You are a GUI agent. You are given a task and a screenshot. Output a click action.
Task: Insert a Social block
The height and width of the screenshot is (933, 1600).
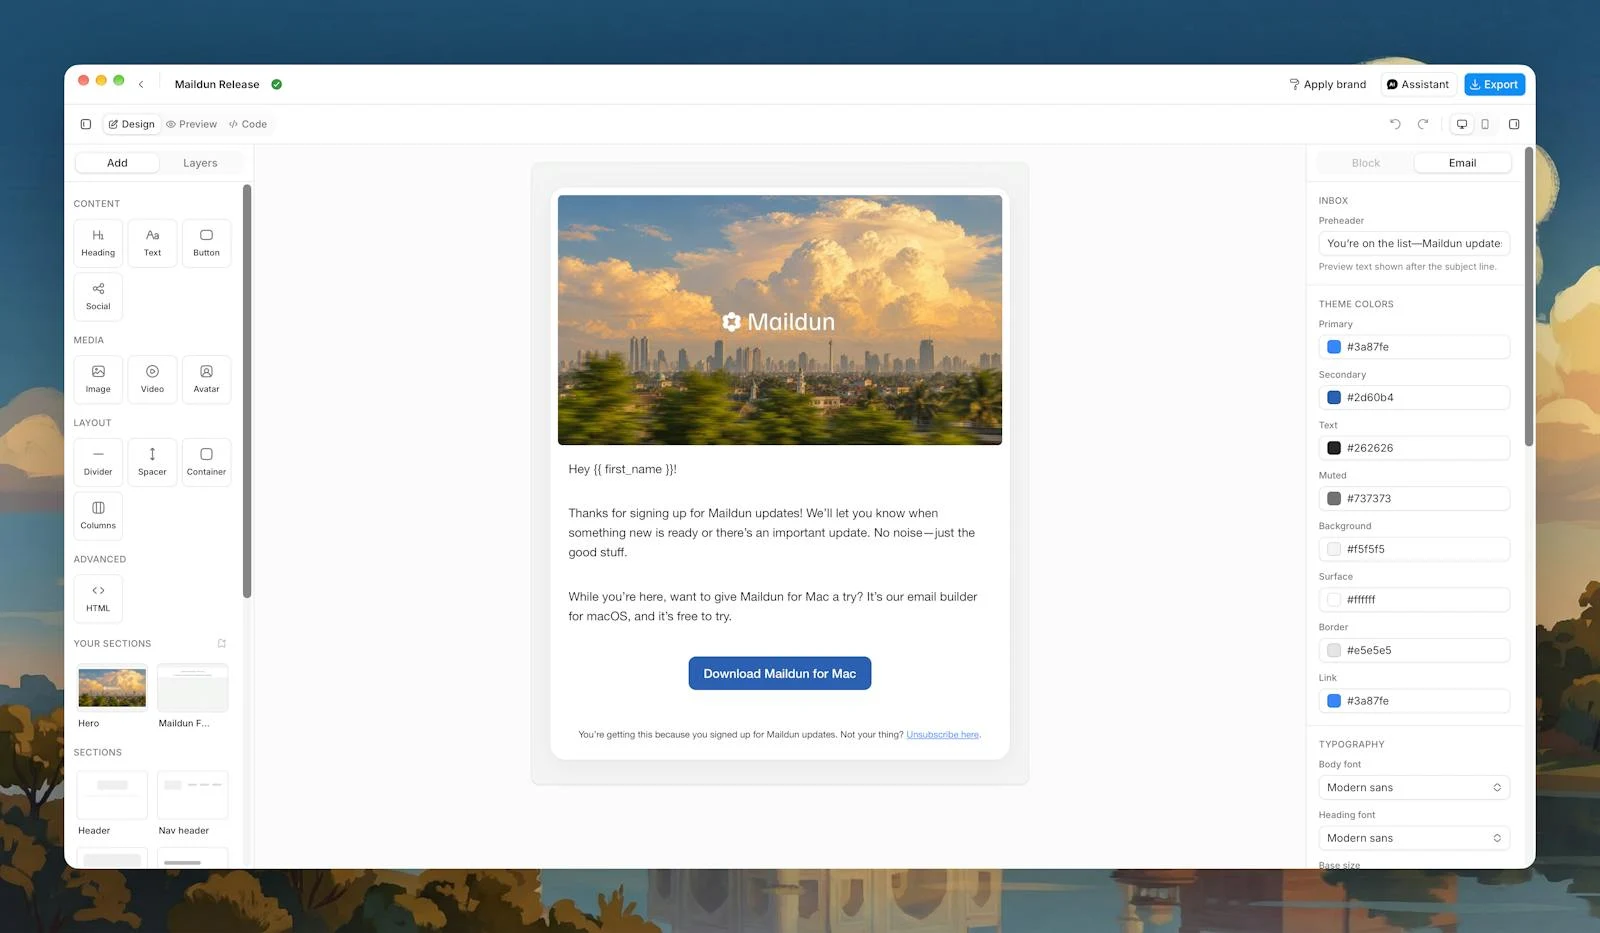(x=98, y=297)
